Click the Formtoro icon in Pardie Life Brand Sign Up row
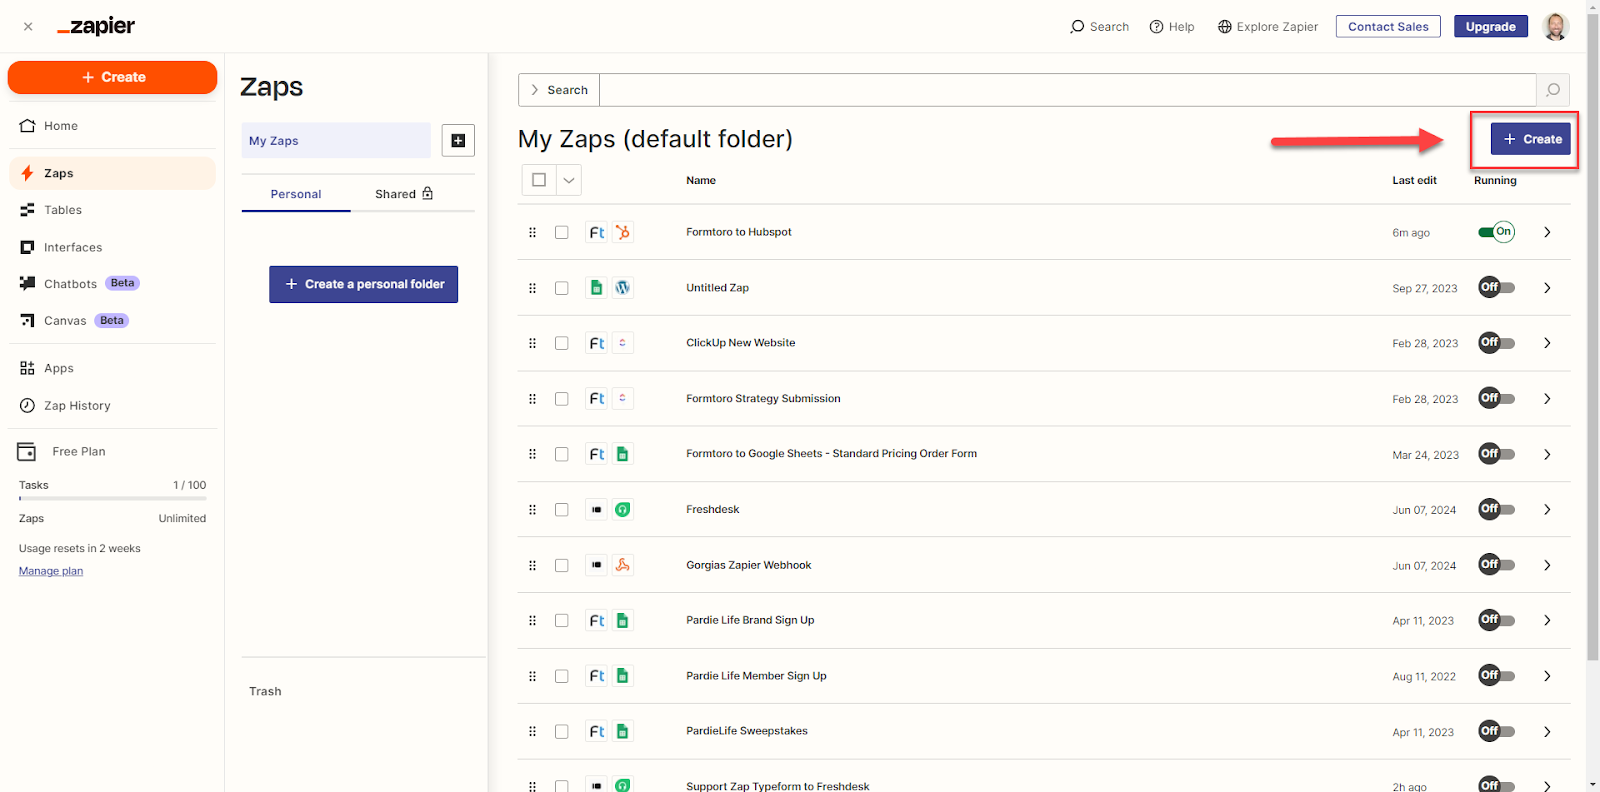Screen dimensions: 1600x792 click(x=596, y=621)
